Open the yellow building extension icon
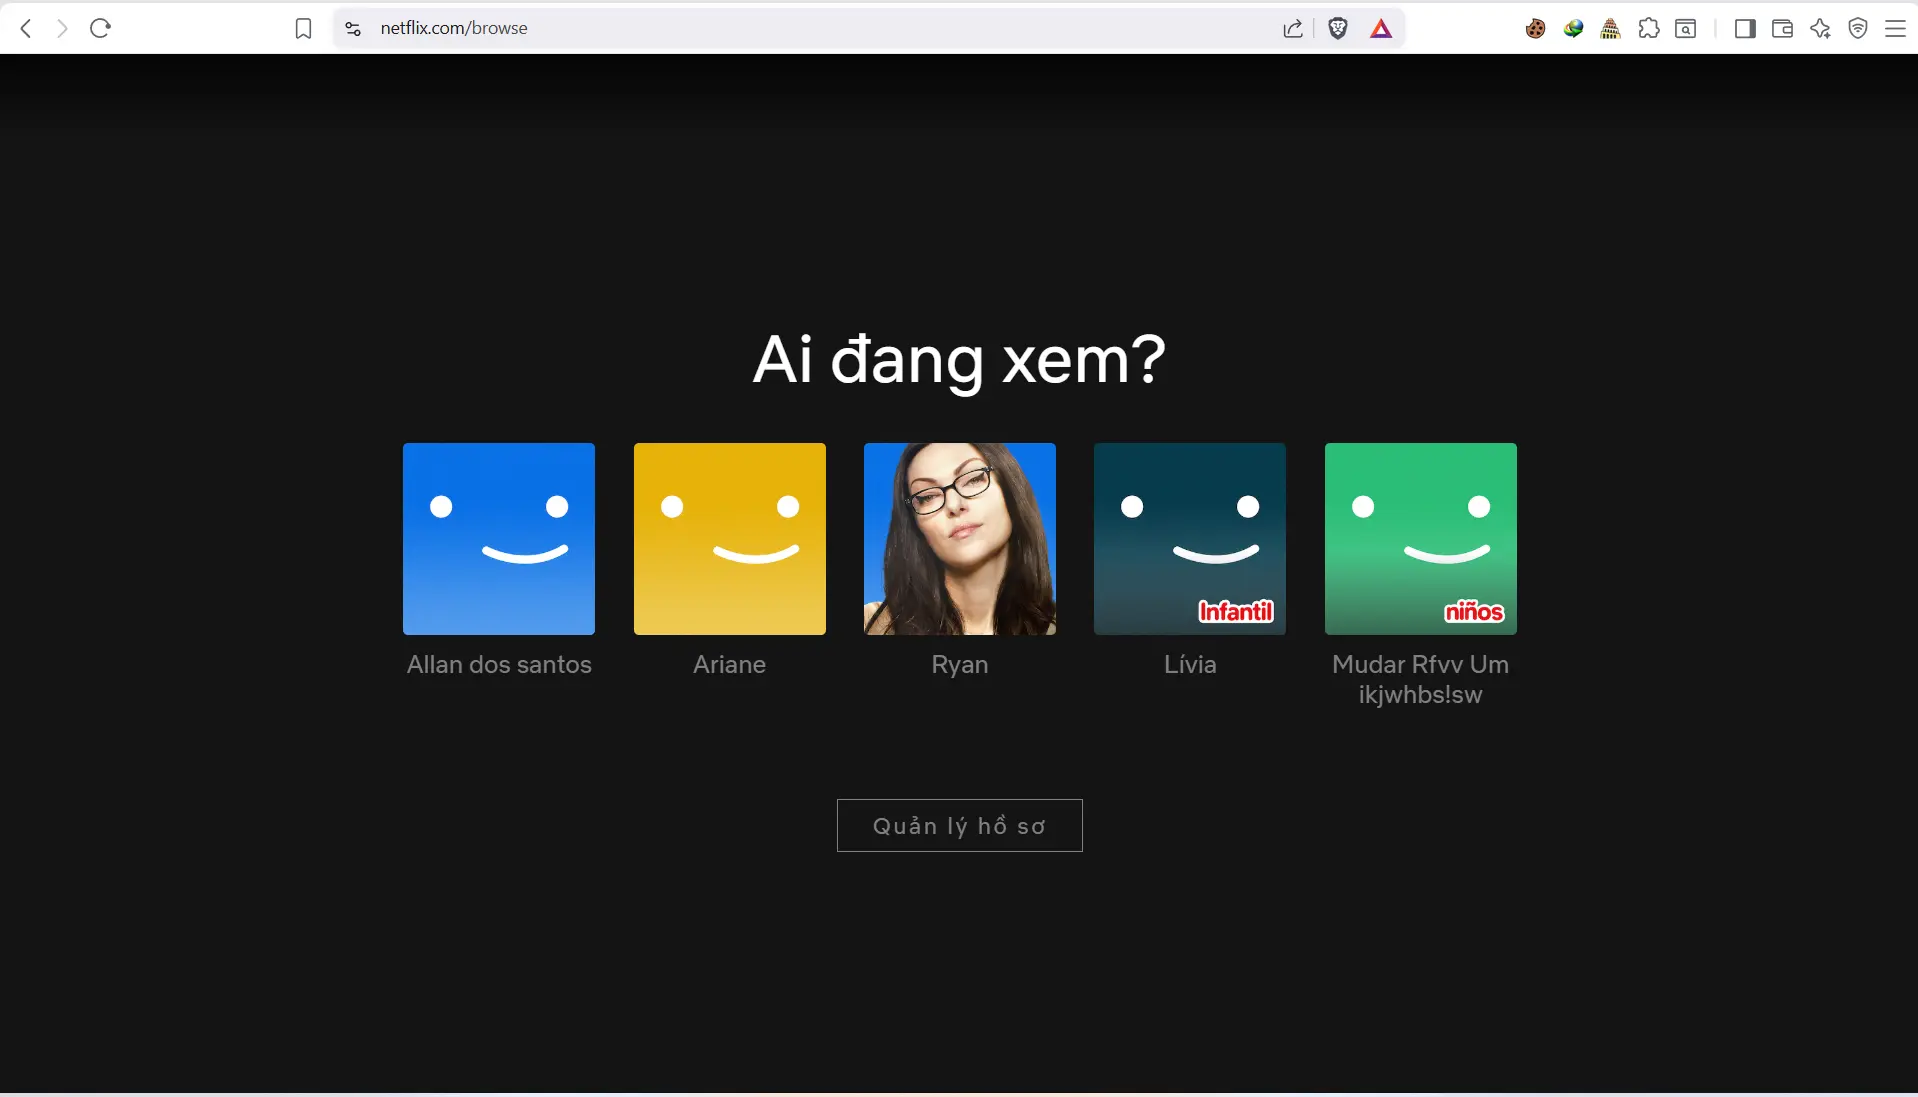The width and height of the screenshot is (1918, 1097). (x=1610, y=29)
